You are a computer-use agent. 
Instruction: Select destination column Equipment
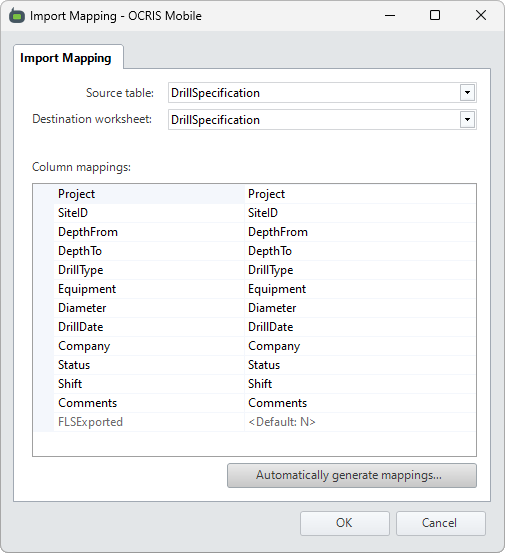[360, 289]
